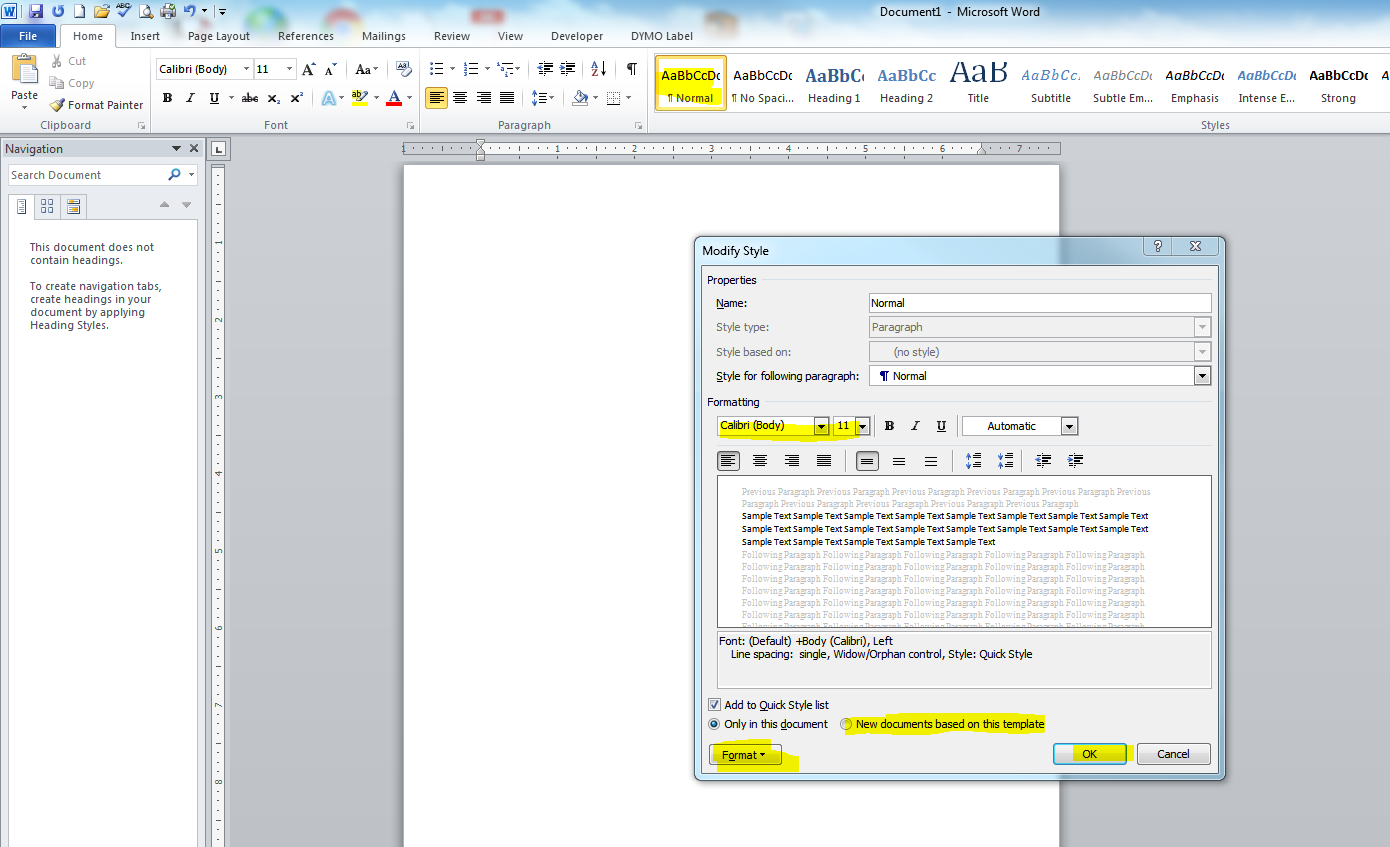
Task: Click Clear Formatting in the ribbon
Action: [x=403, y=69]
